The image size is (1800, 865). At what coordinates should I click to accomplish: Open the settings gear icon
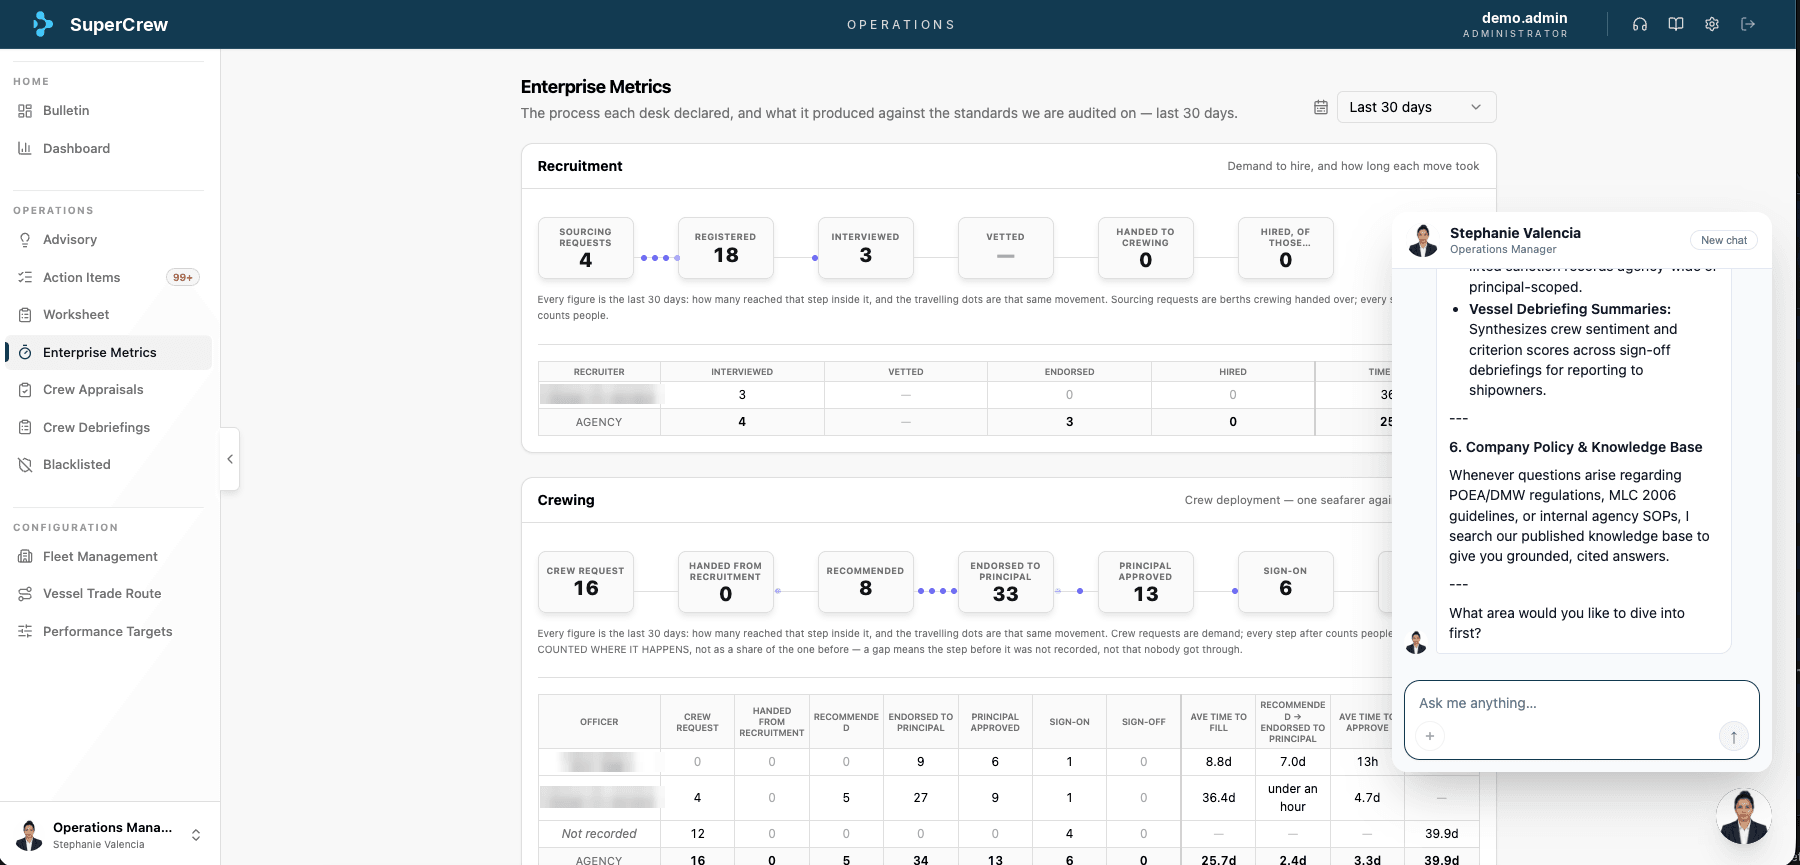(1712, 24)
